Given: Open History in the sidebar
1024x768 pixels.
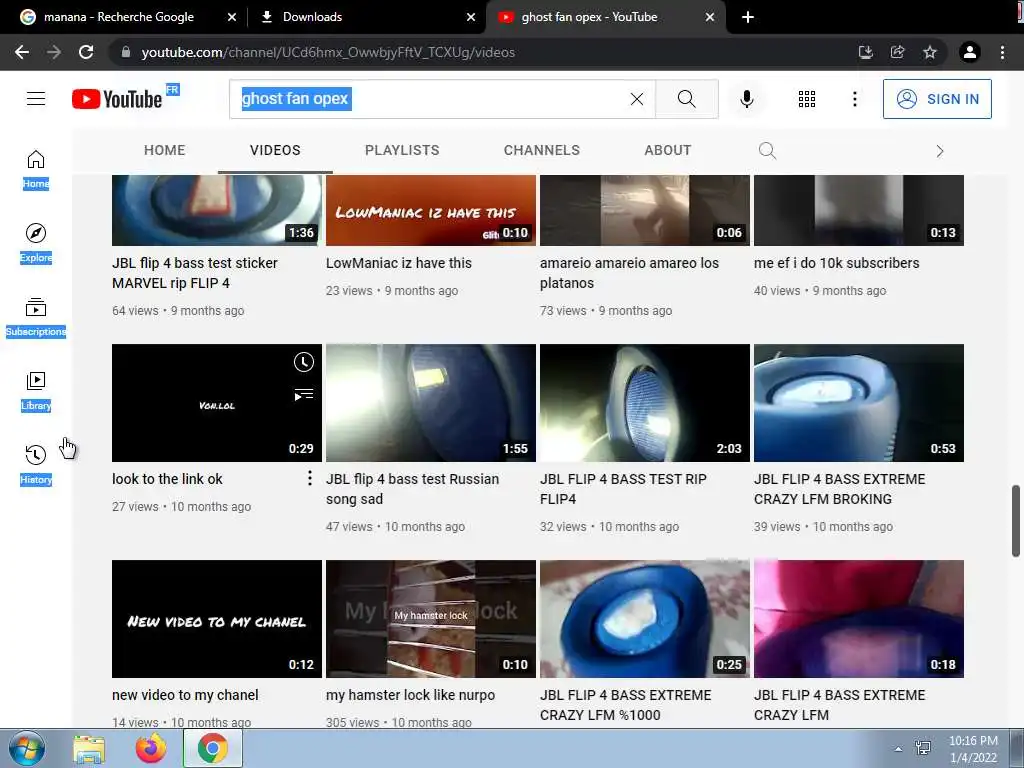Looking at the screenshot, I should [x=36, y=465].
